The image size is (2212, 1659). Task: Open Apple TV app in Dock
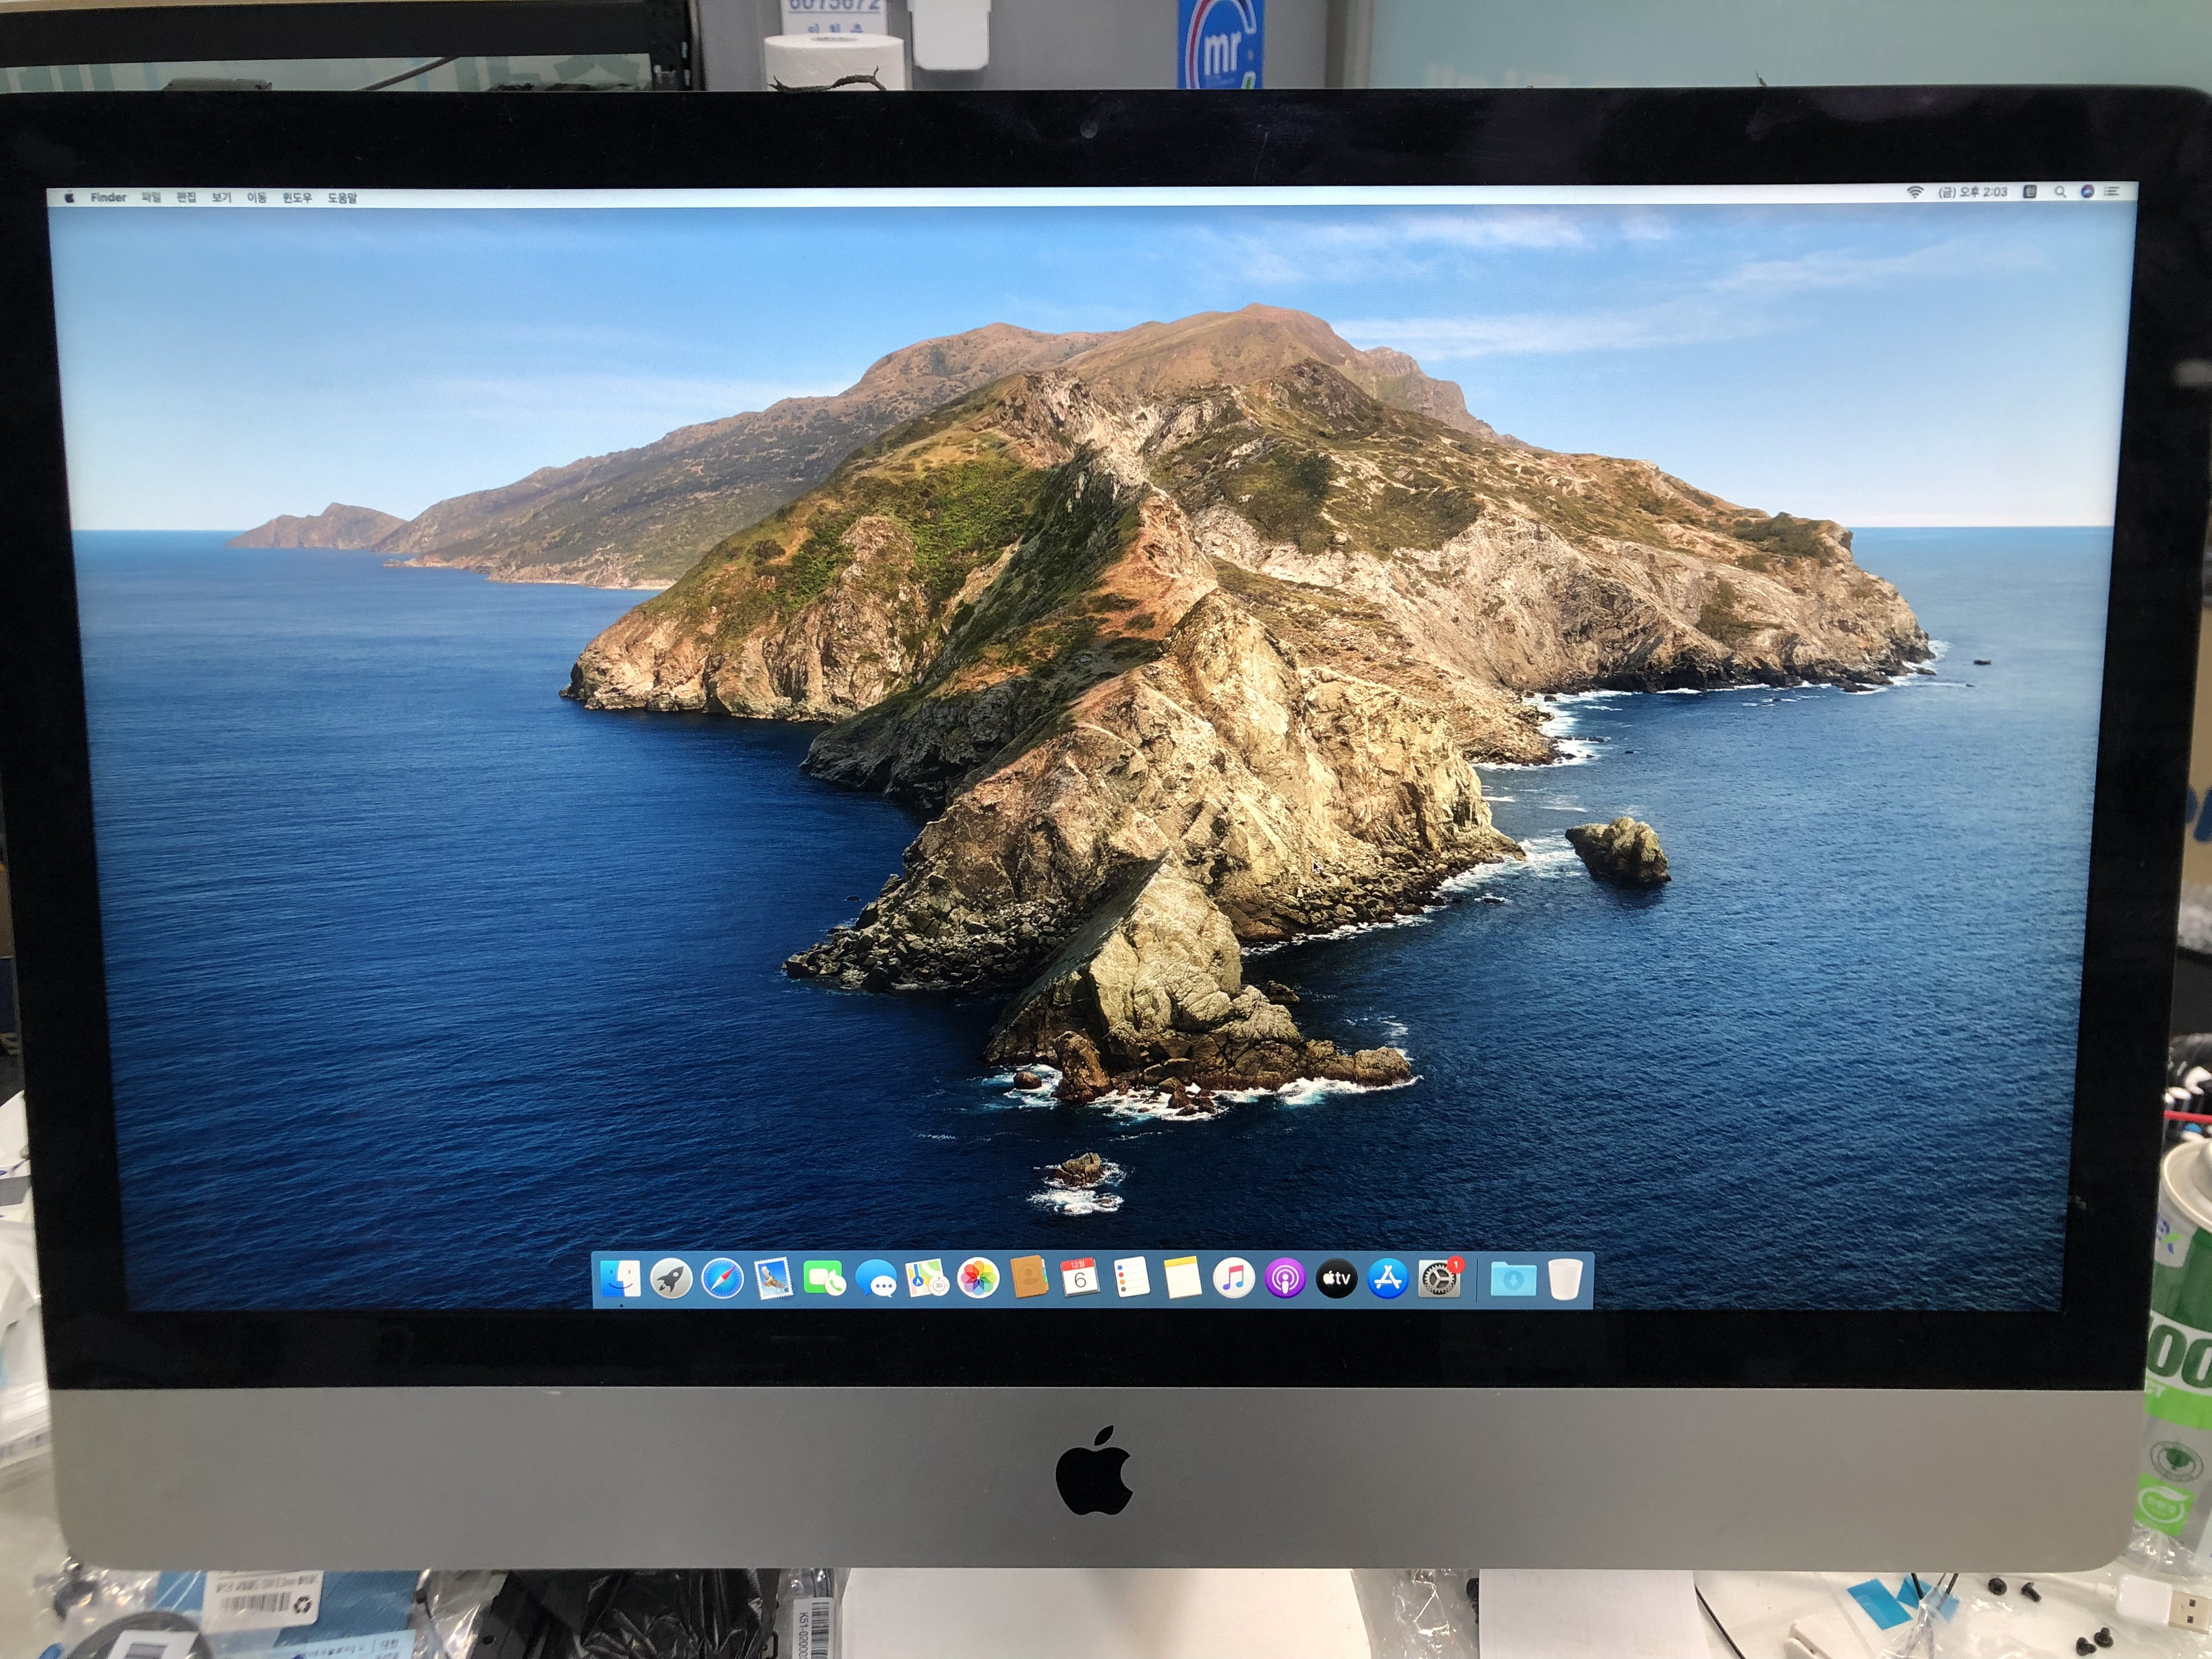(1336, 1278)
